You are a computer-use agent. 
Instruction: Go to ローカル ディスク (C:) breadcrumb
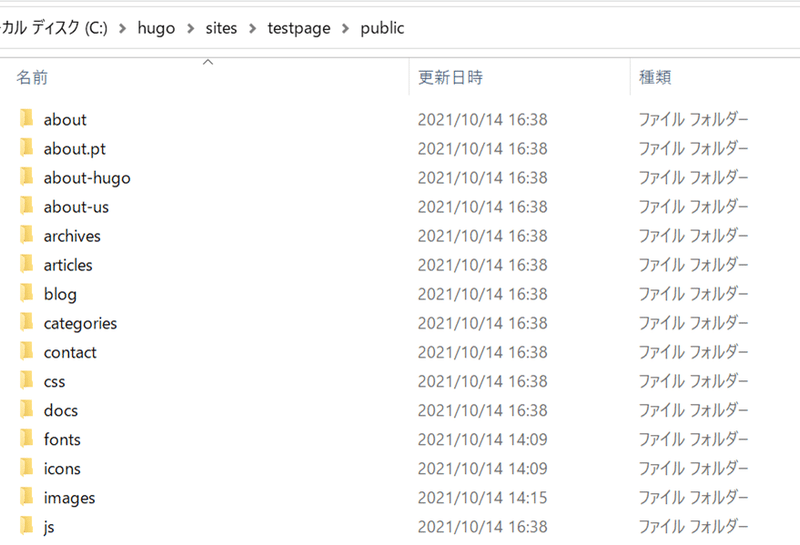pyautogui.click(x=54, y=28)
